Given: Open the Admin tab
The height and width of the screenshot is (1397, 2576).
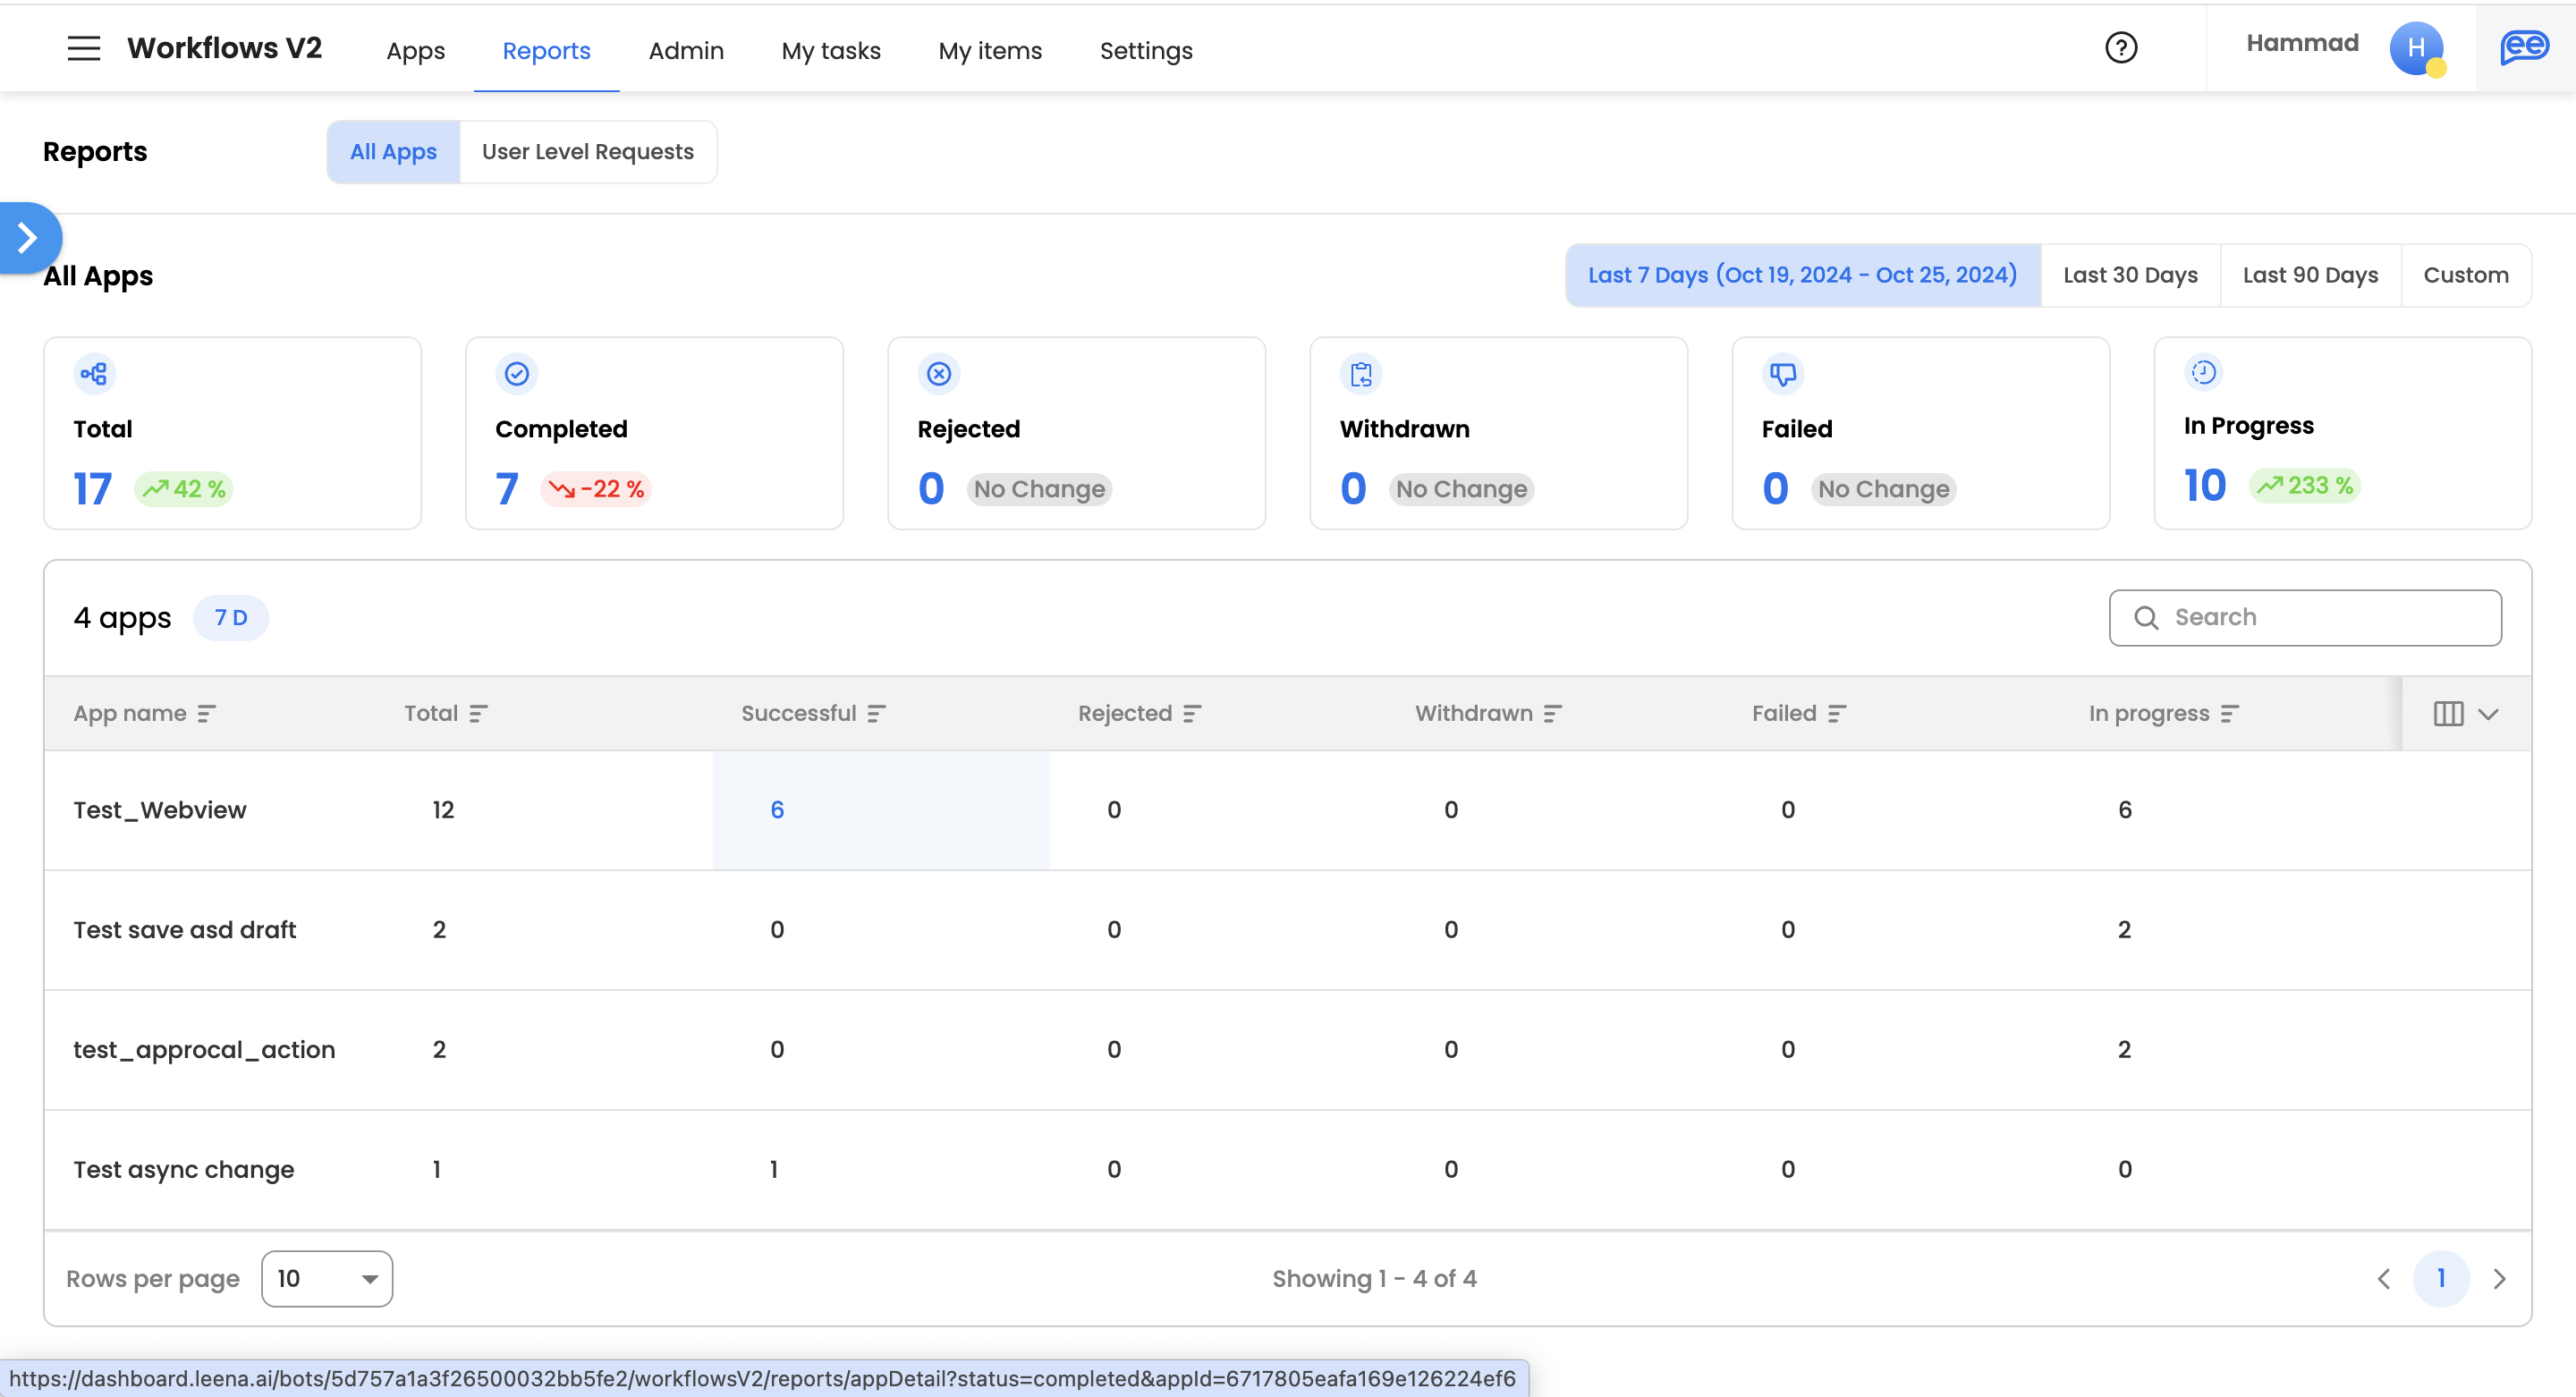Looking at the screenshot, I should 685,50.
